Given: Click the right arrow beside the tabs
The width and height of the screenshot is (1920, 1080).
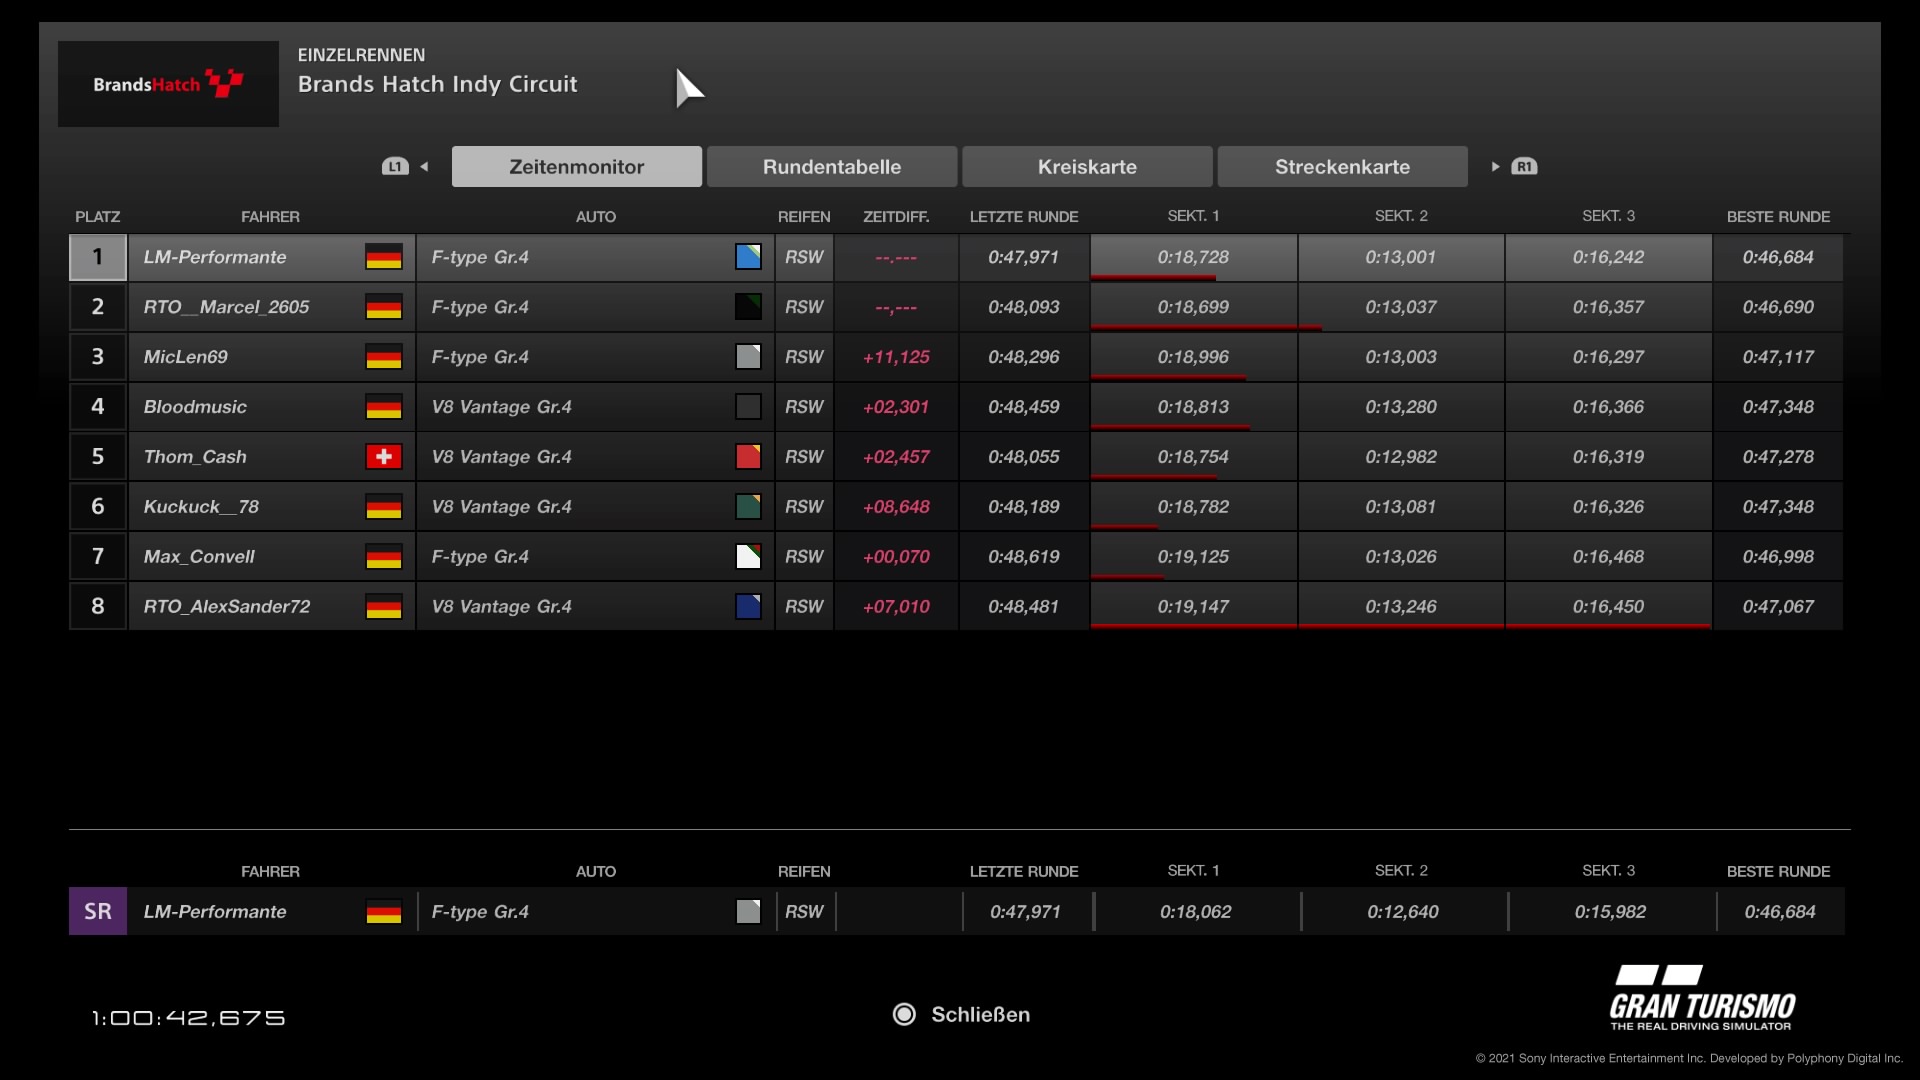Looking at the screenshot, I should pyautogui.click(x=1495, y=167).
